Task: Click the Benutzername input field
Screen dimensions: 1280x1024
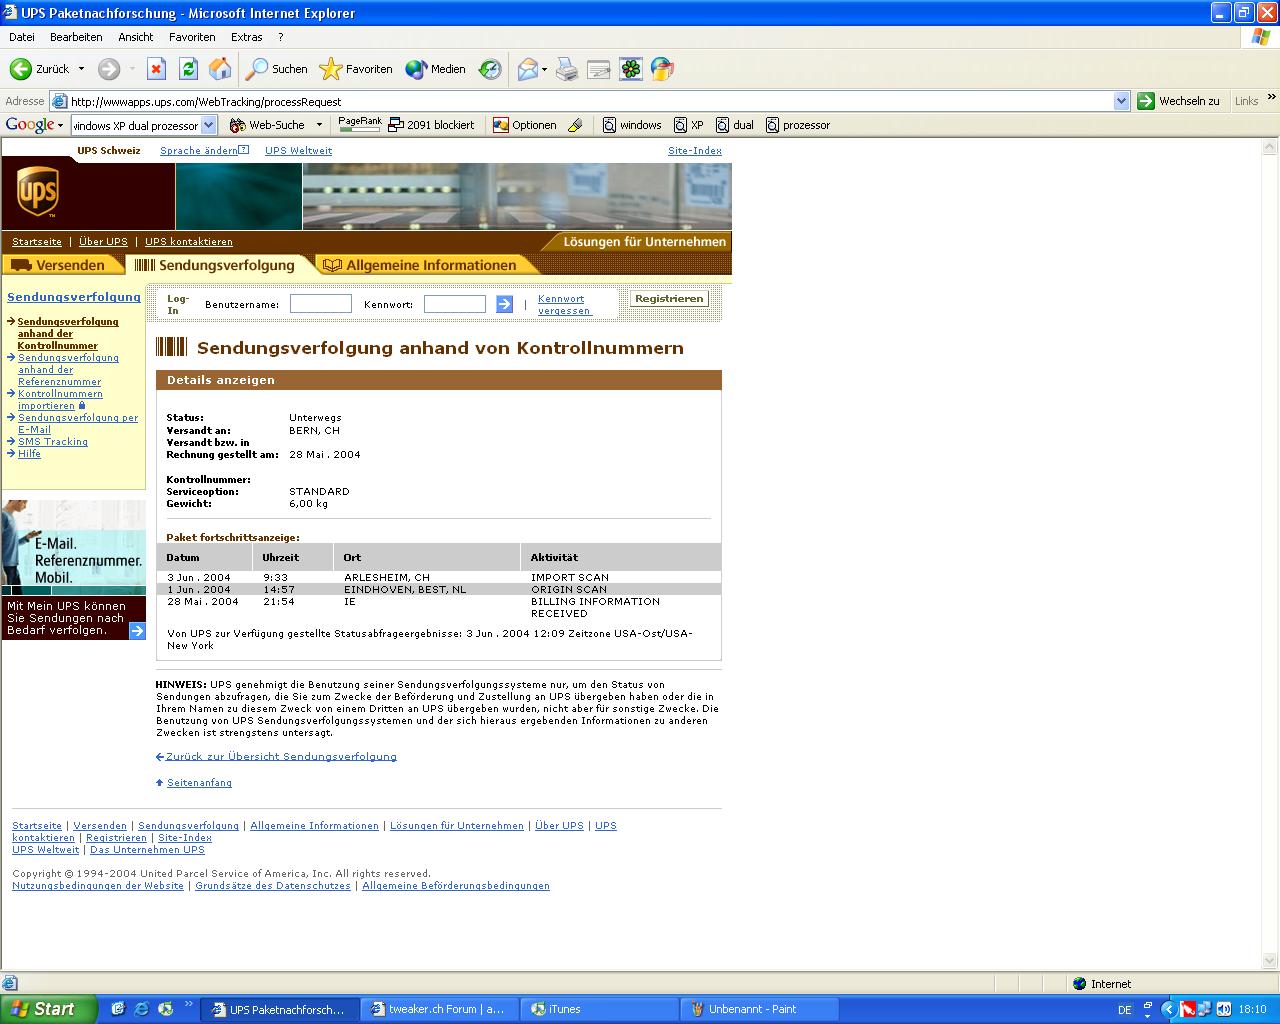Action: (x=320, y=304)
